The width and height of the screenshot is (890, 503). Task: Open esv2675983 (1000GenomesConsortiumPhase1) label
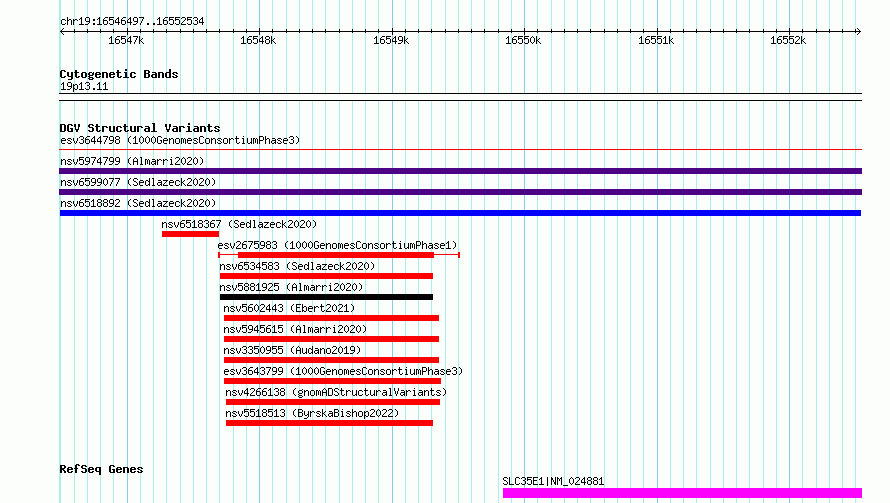click(337, 245)
